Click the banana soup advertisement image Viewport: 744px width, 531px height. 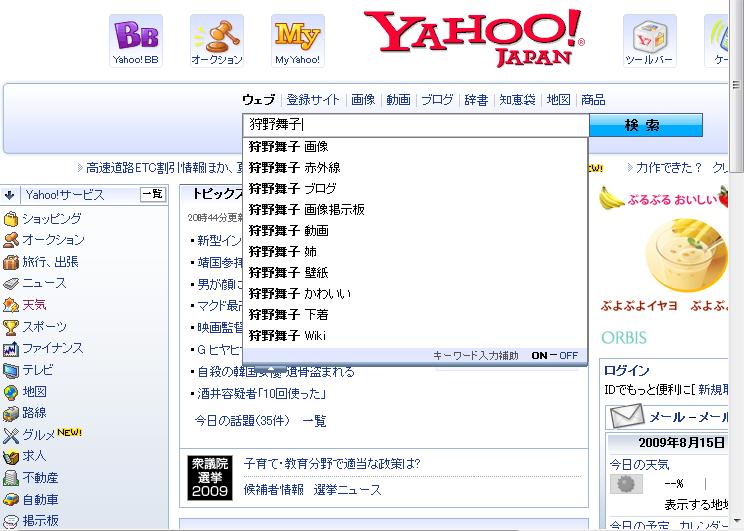point(686,254)
